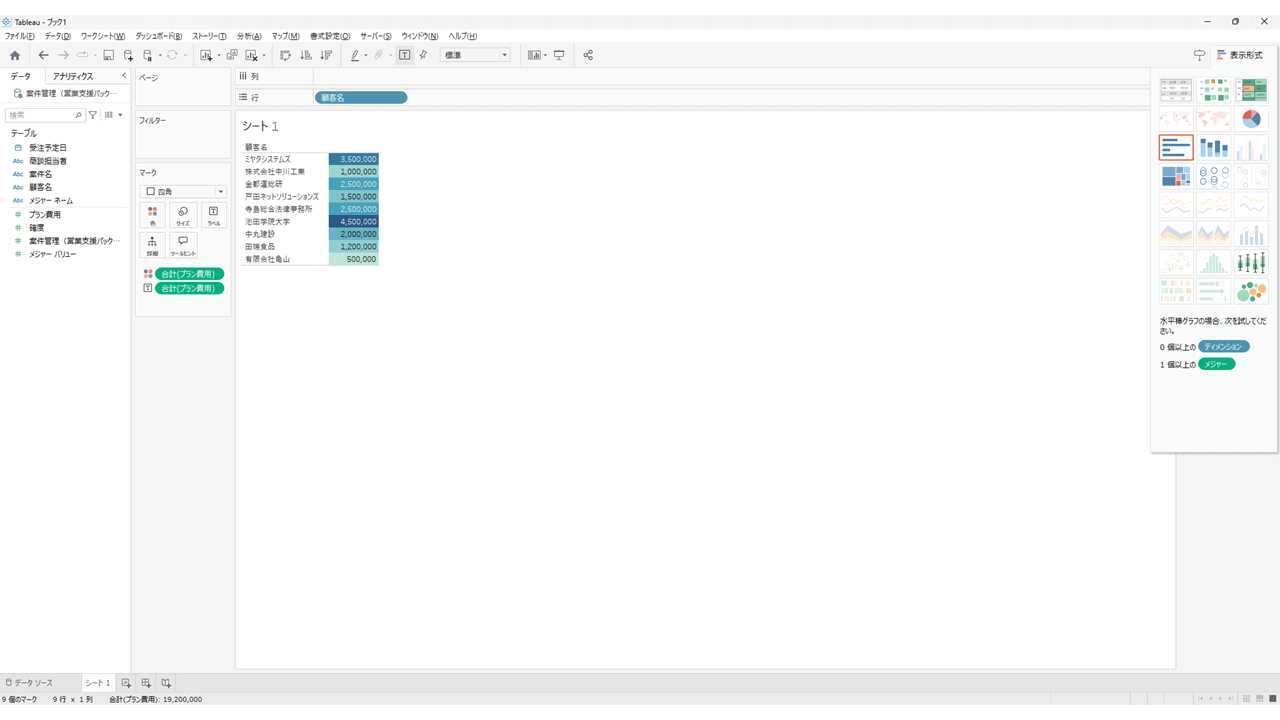The width and height of the screenshot is (1280, 720).
Task: Click the label 合計(プラン費用) pill
Action: (190, 288)
